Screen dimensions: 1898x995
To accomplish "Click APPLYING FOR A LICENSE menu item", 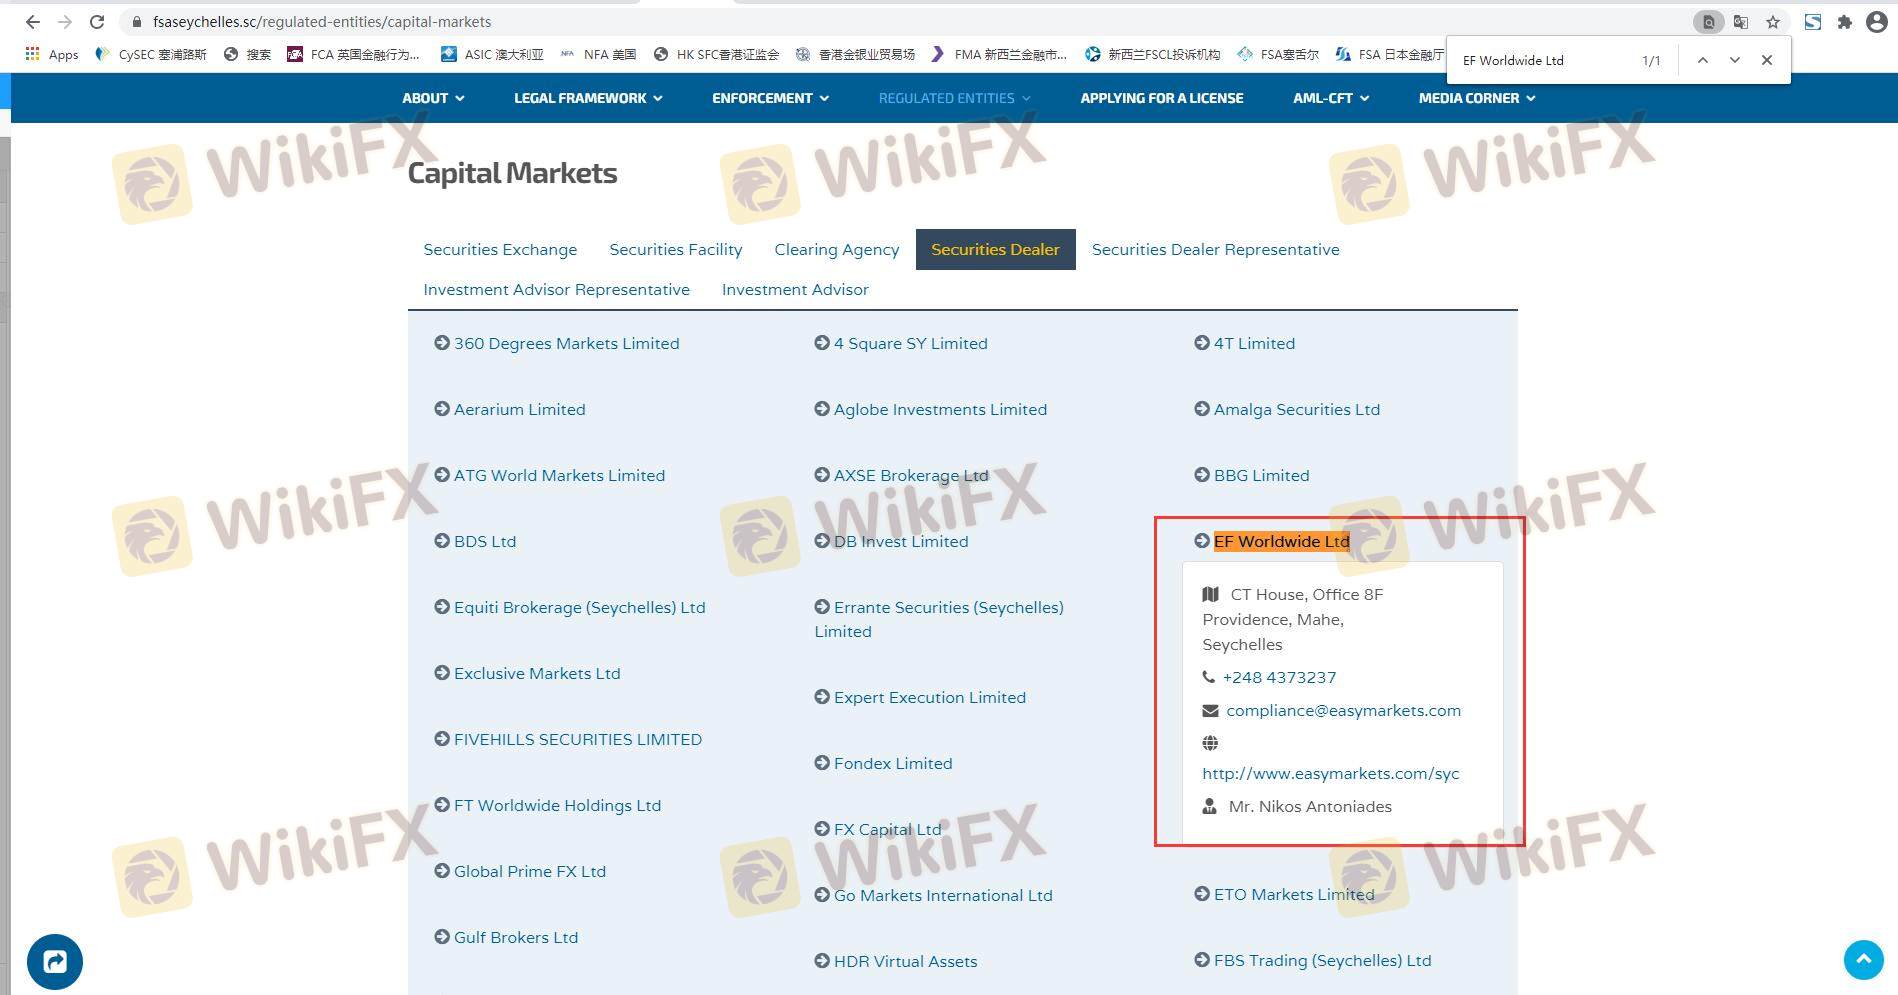I will pos(1161,98).
